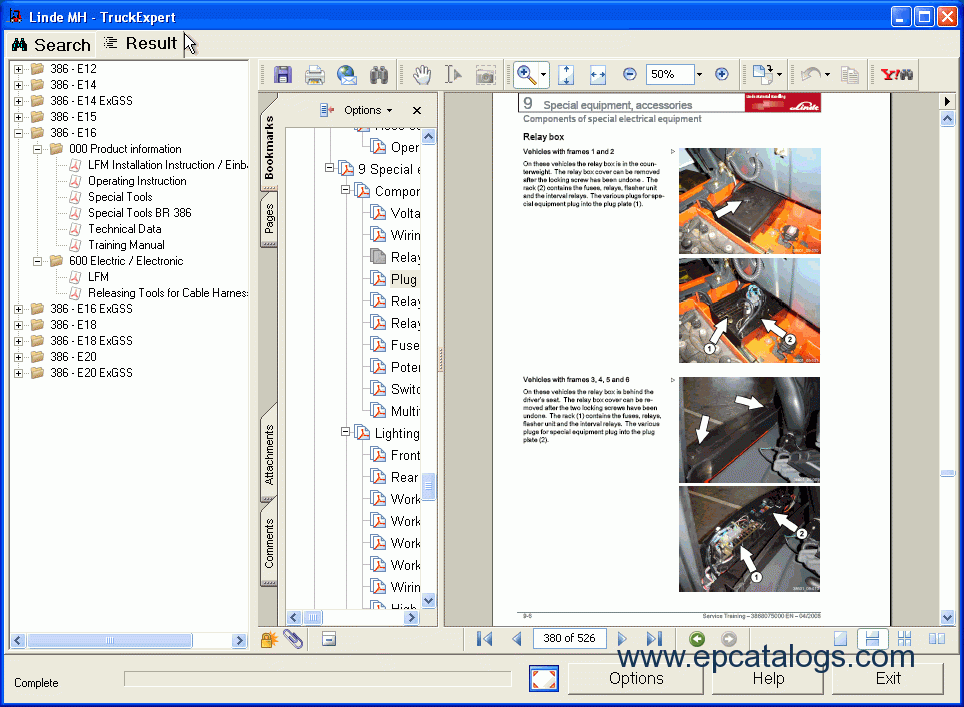Collapse the 386 - E16 tree node
964x707 pixels.
pyautogui.click(x=18, y=133)
